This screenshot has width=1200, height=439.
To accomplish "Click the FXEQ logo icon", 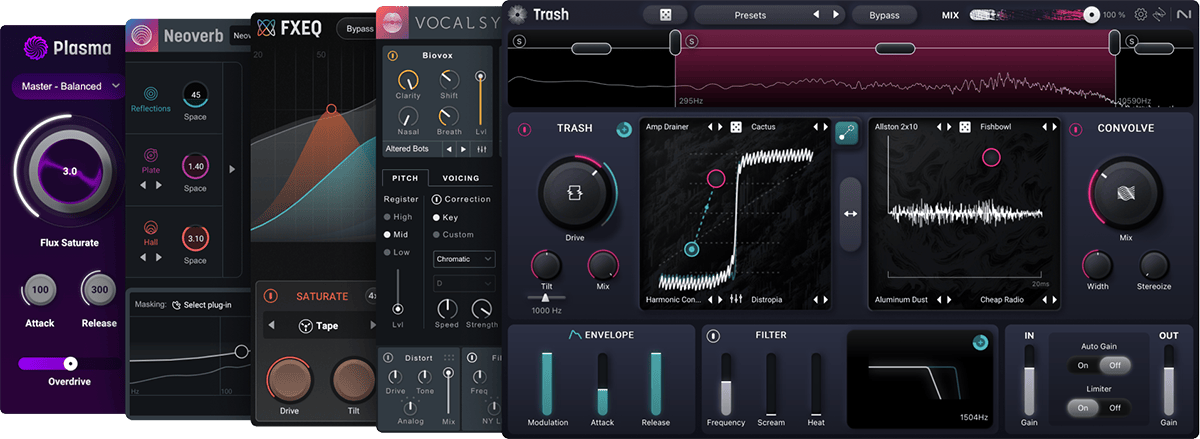I will [x=265, y=27].
